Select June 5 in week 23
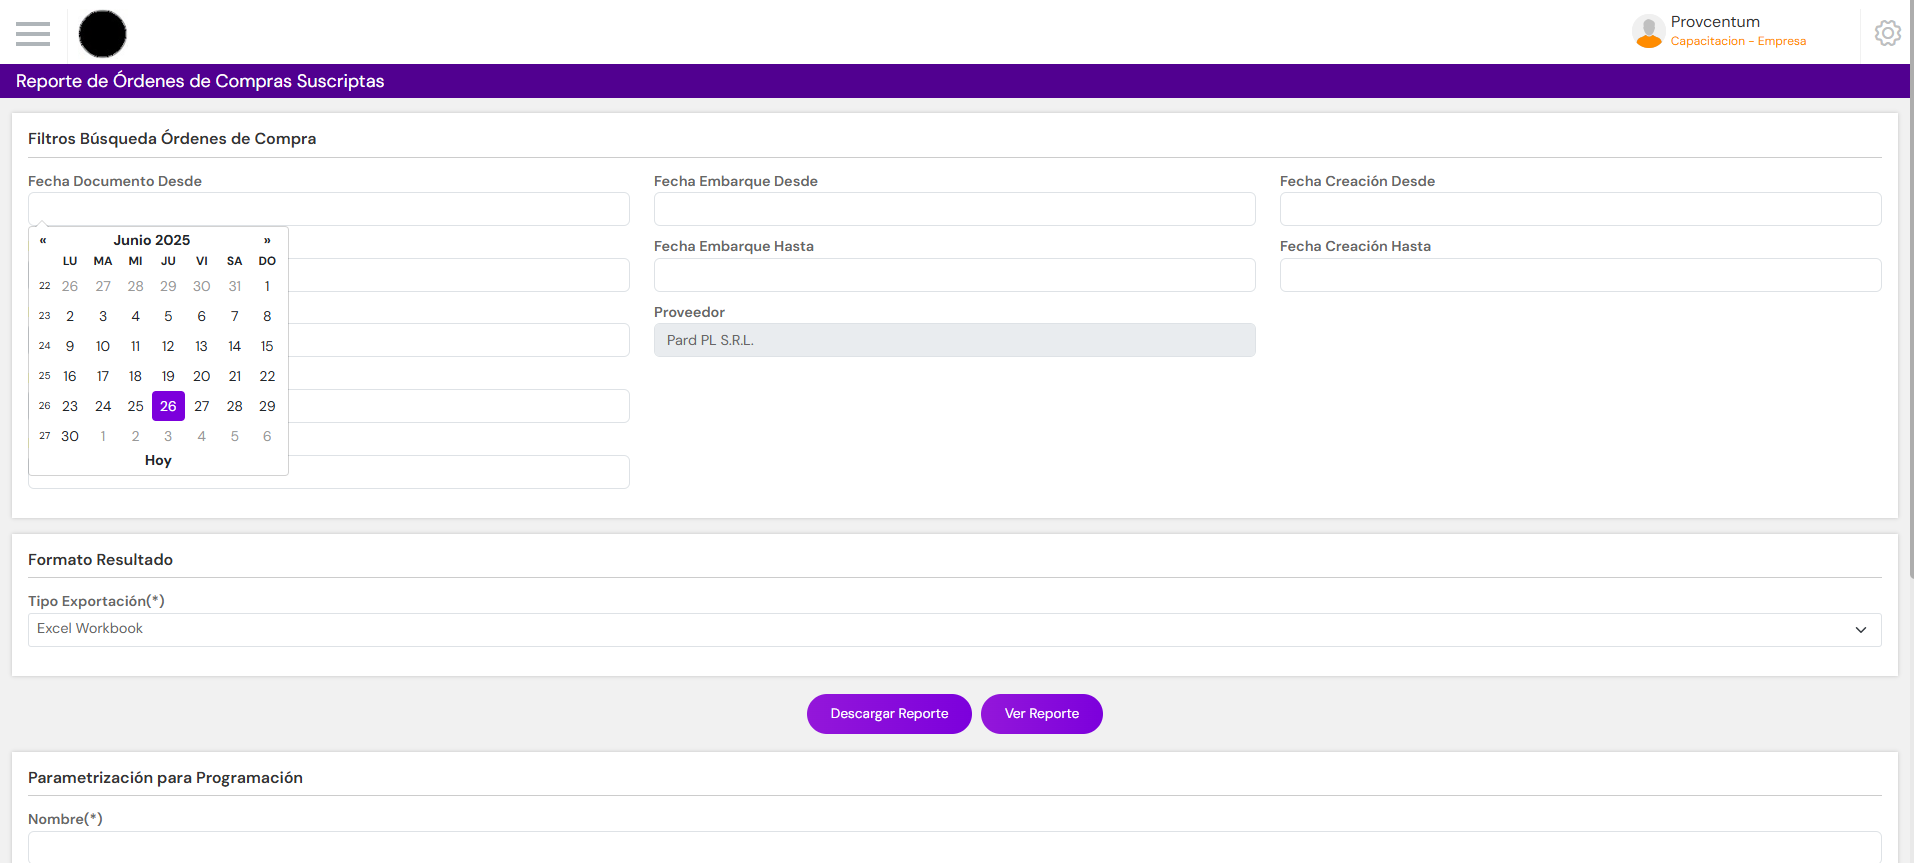 point(168,316)
